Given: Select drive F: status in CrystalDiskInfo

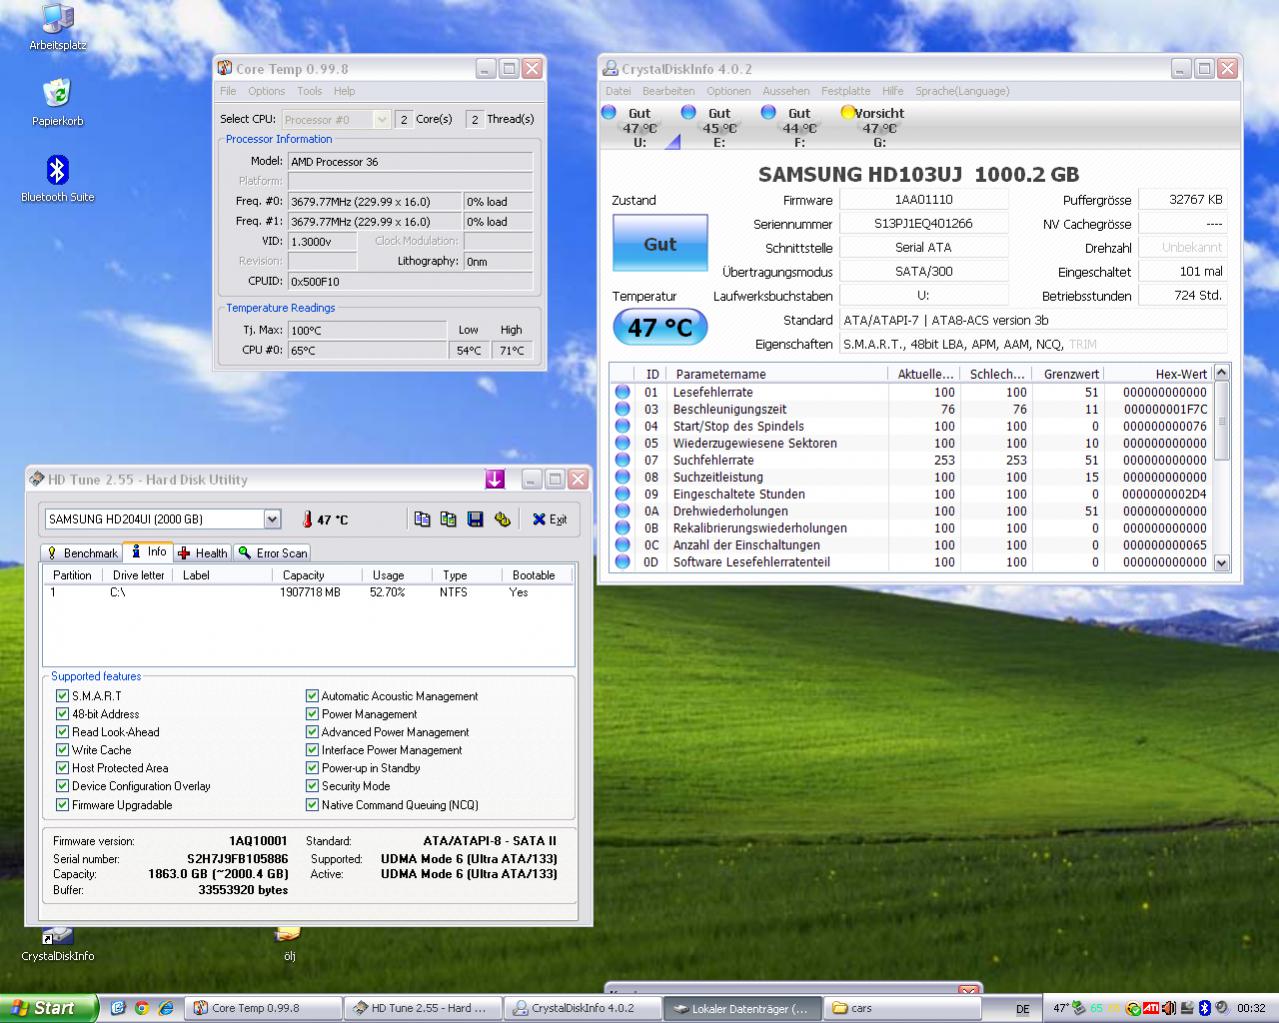Looking at the screenshot, I should (x=798, y=127).
